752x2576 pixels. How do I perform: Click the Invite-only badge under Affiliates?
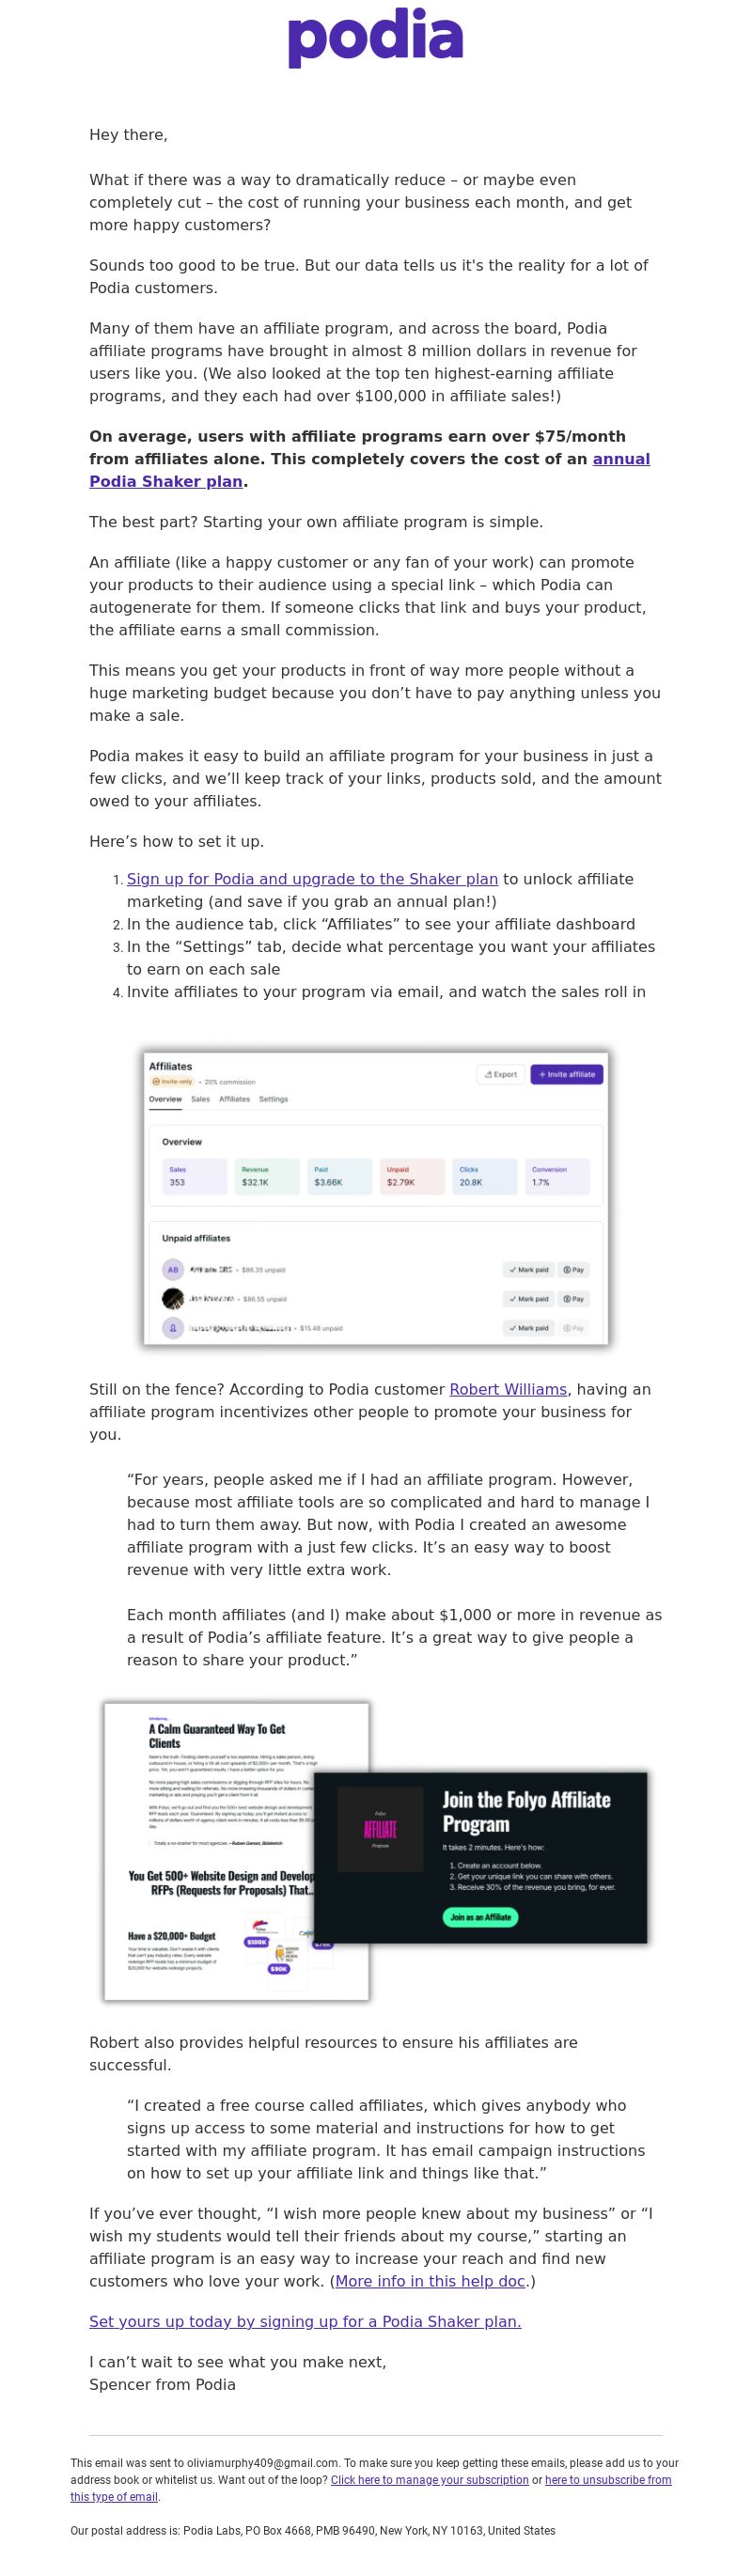click(x=171, y=1081)
